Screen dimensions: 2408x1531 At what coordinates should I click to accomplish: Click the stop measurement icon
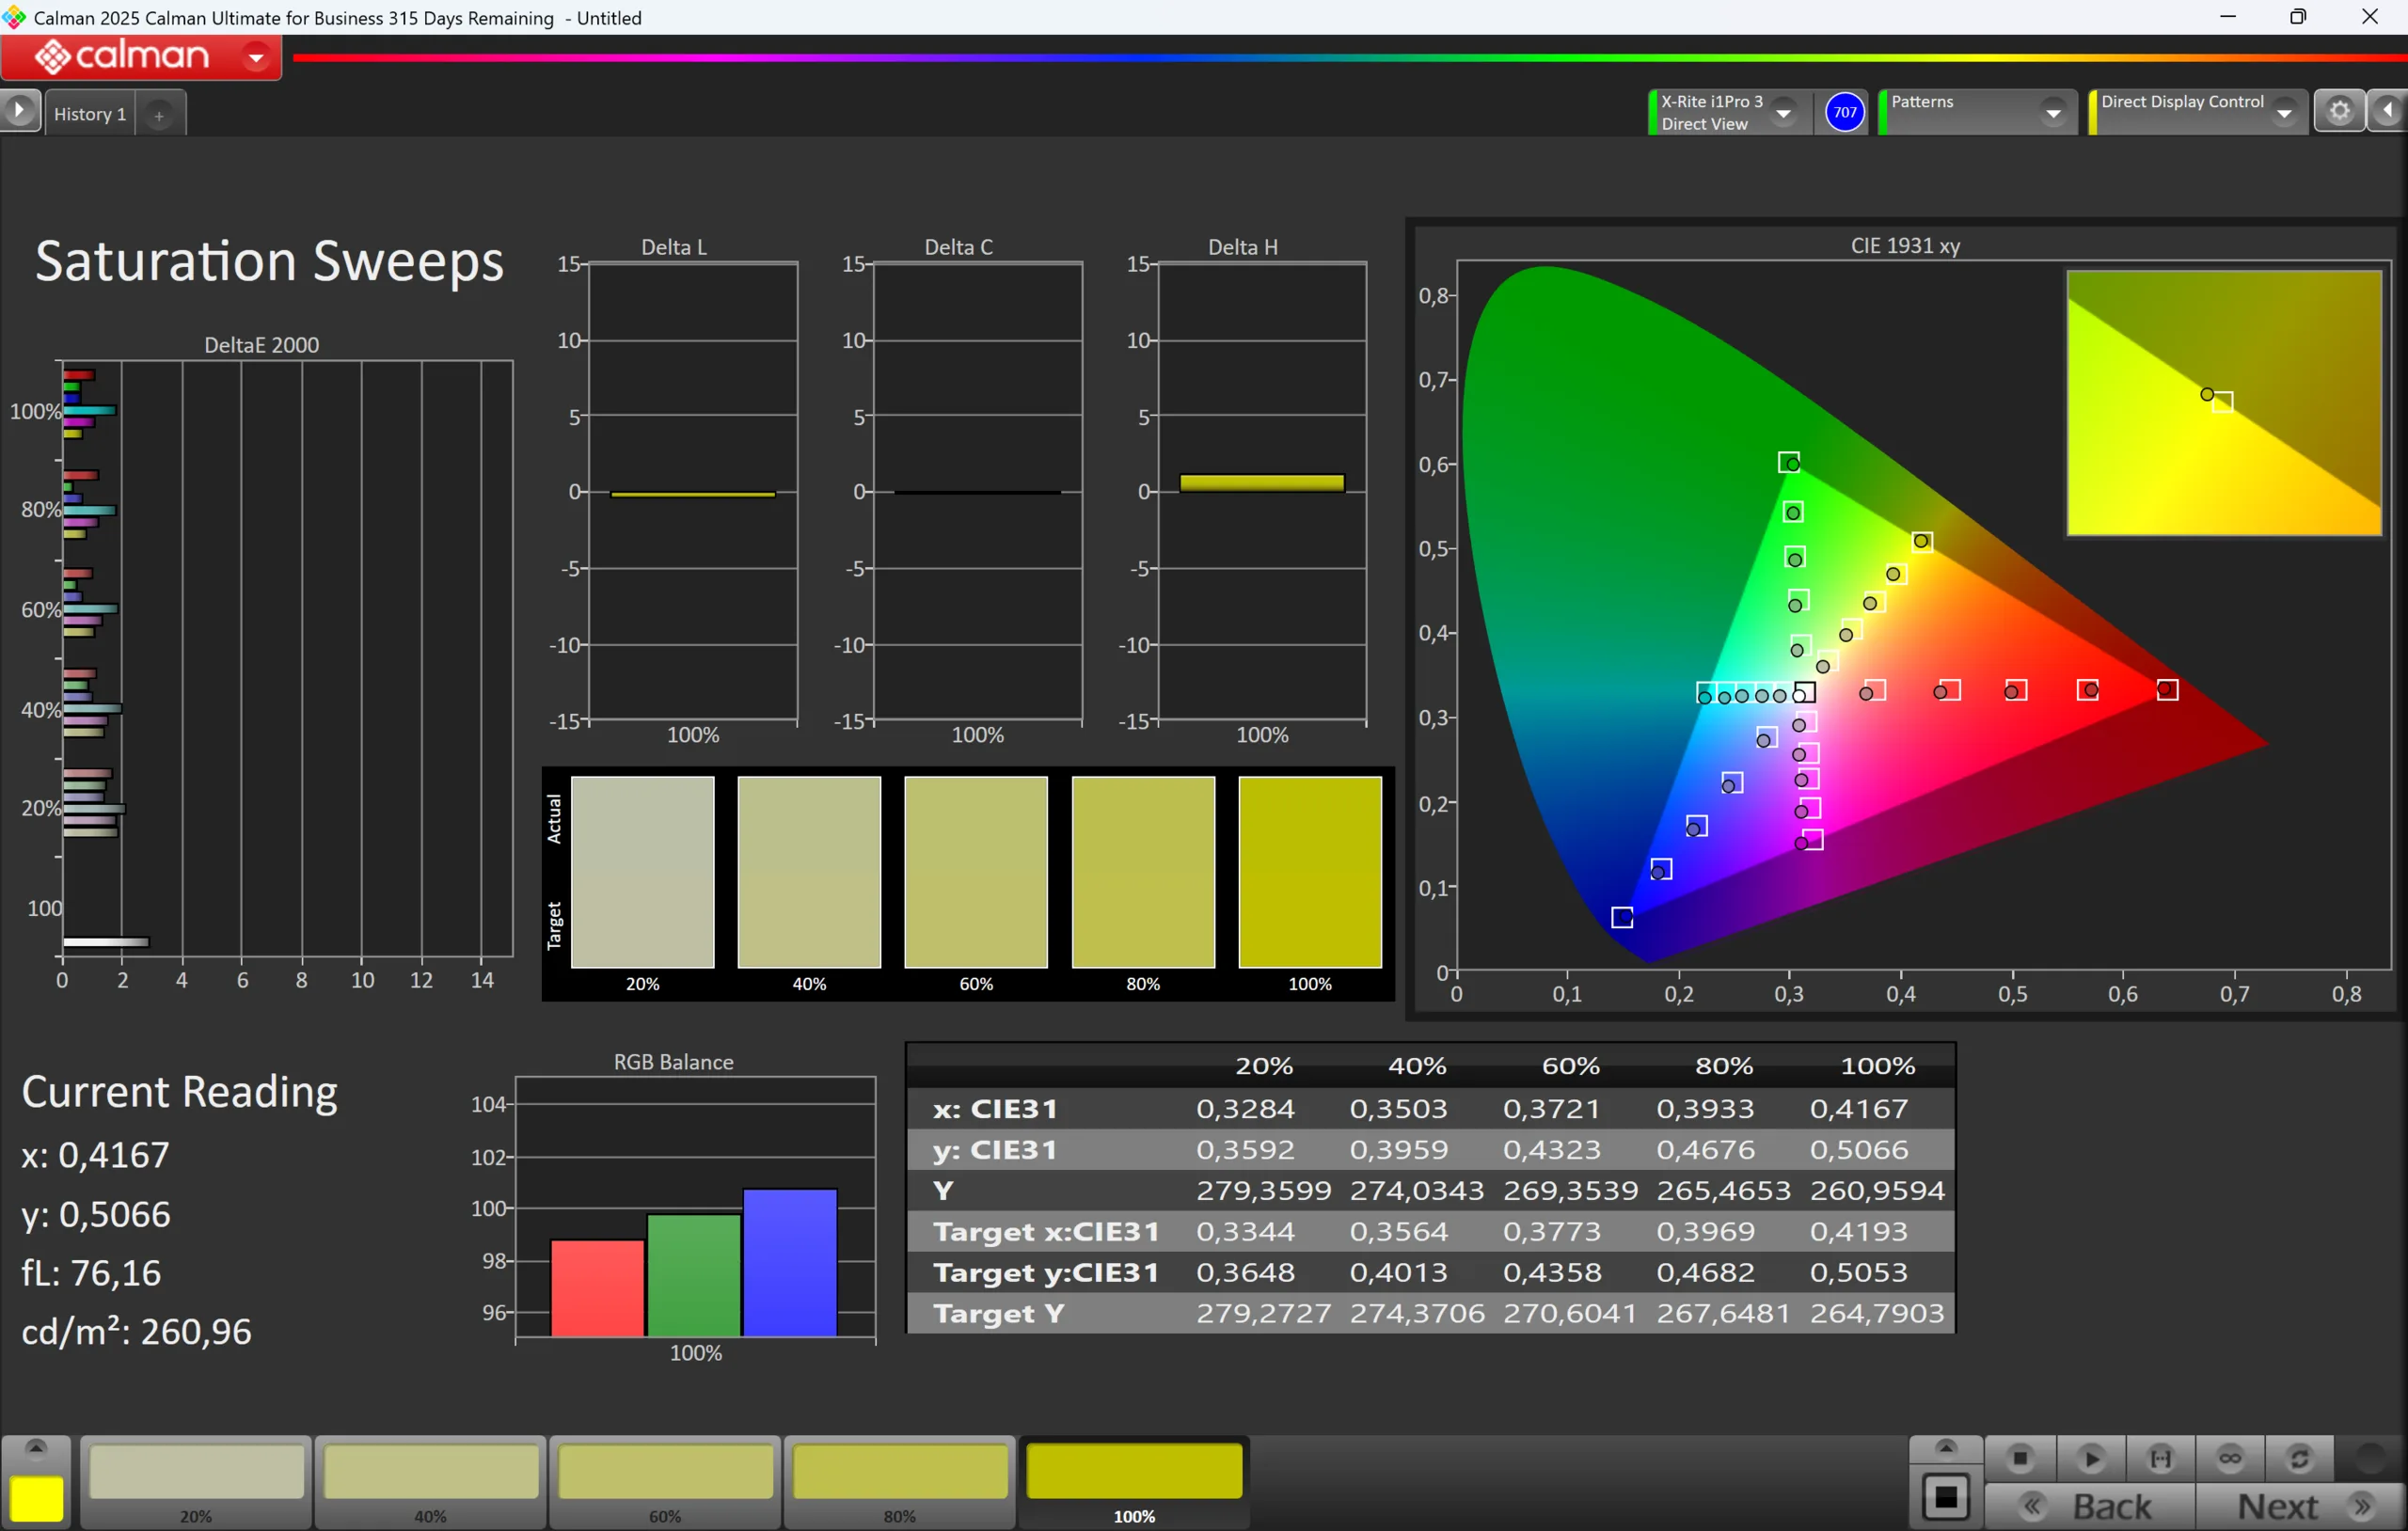2019,1459
